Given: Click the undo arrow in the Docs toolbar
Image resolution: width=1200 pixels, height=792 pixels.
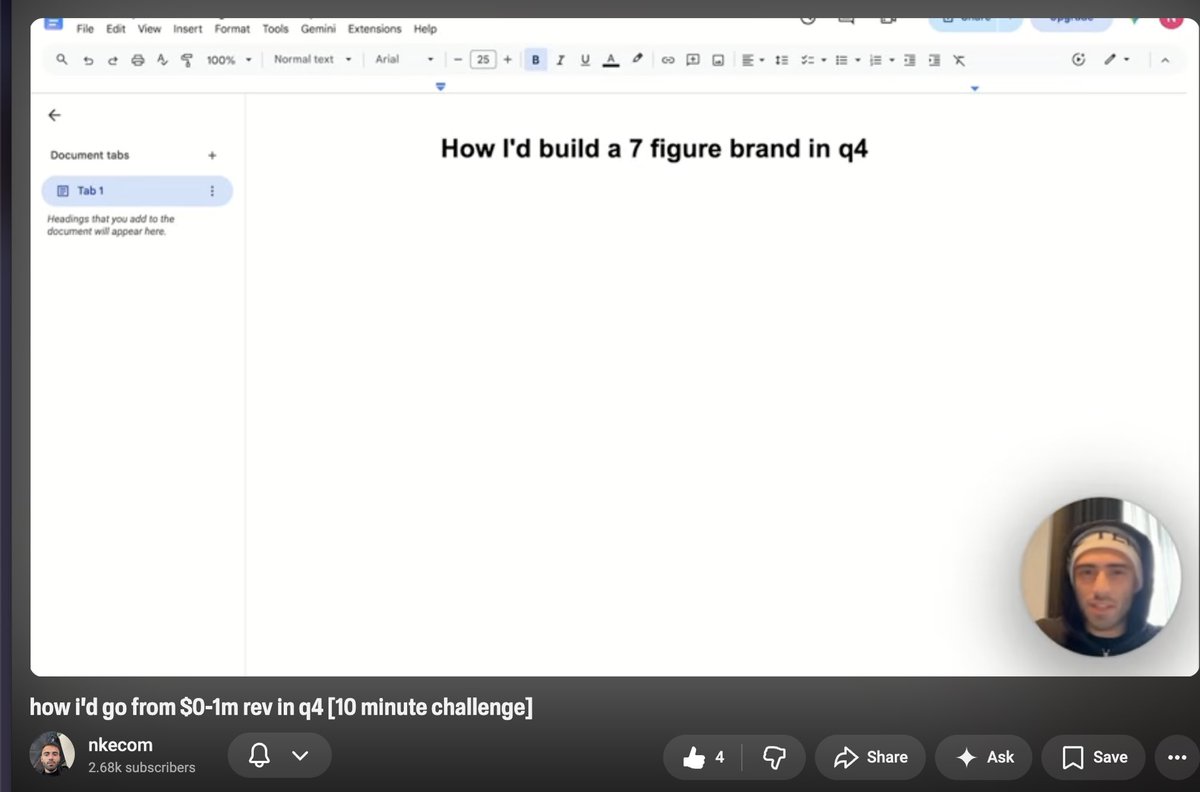Looking at the screenshot, I should [88, 60].
